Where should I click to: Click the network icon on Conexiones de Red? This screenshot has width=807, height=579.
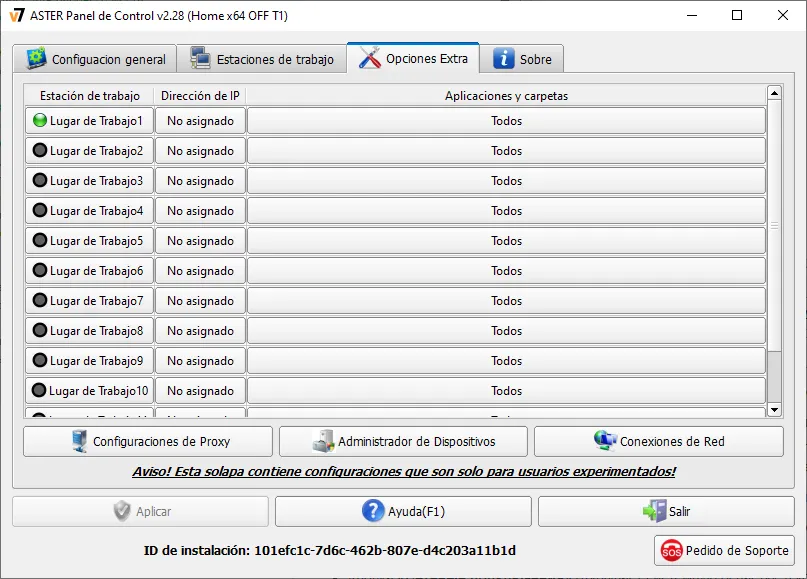point(602,440)
